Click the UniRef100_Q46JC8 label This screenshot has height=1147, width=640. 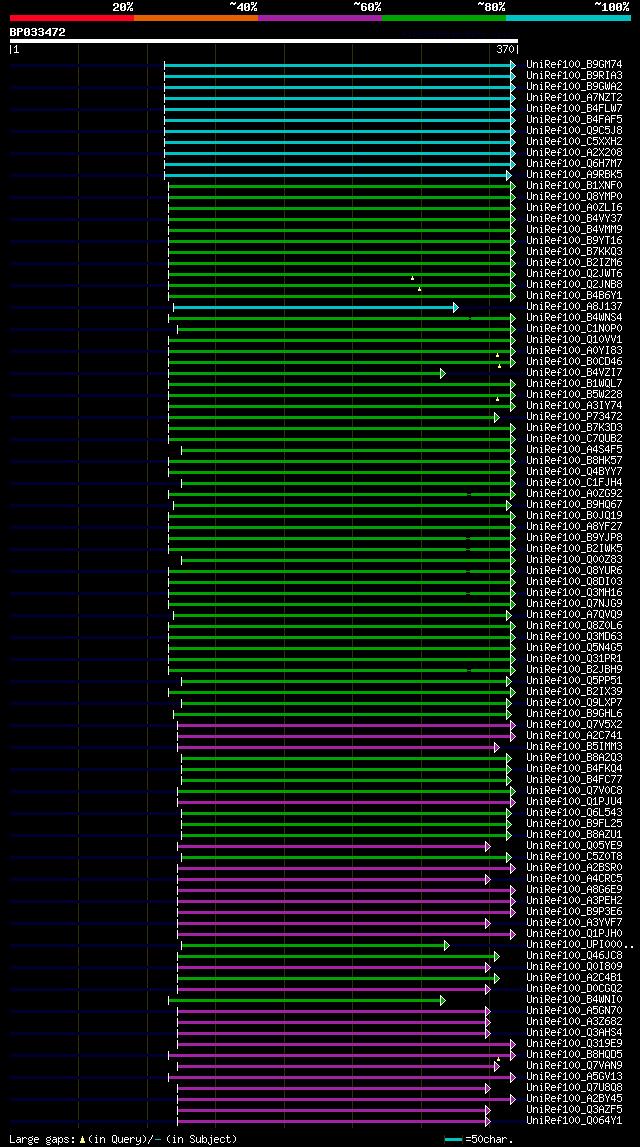(574, 956)
